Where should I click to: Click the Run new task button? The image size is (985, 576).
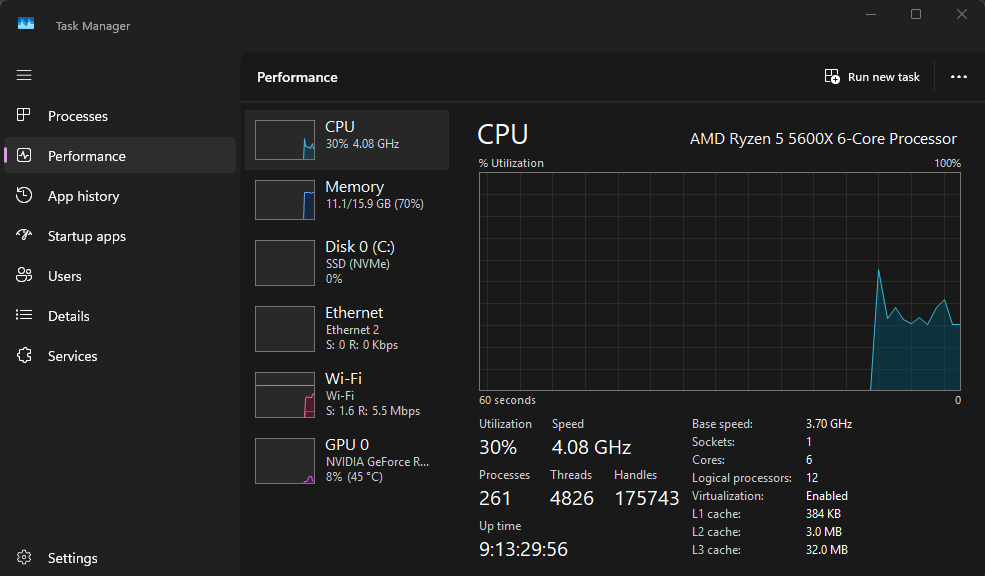pos(872,77)
